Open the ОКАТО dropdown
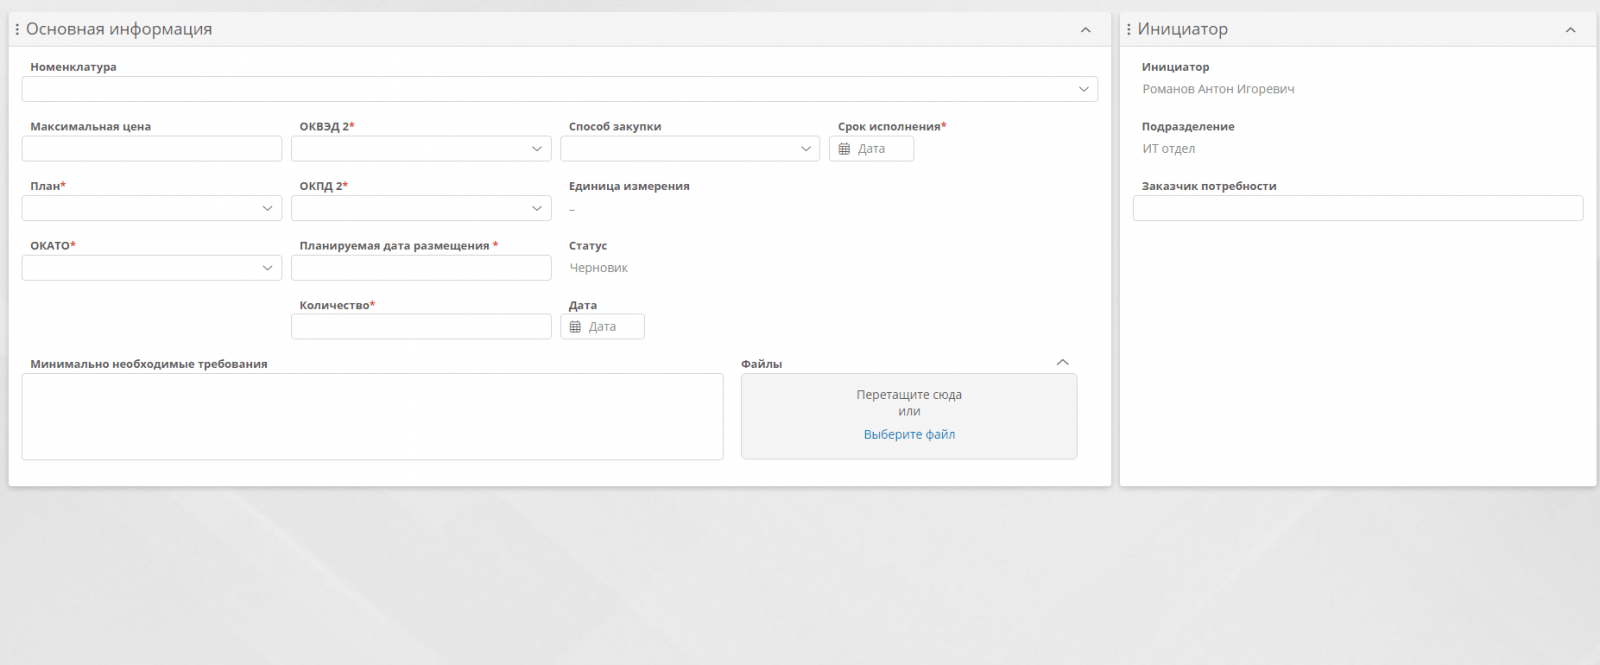This screenshot has height=665, width=1600. (267, 268)
